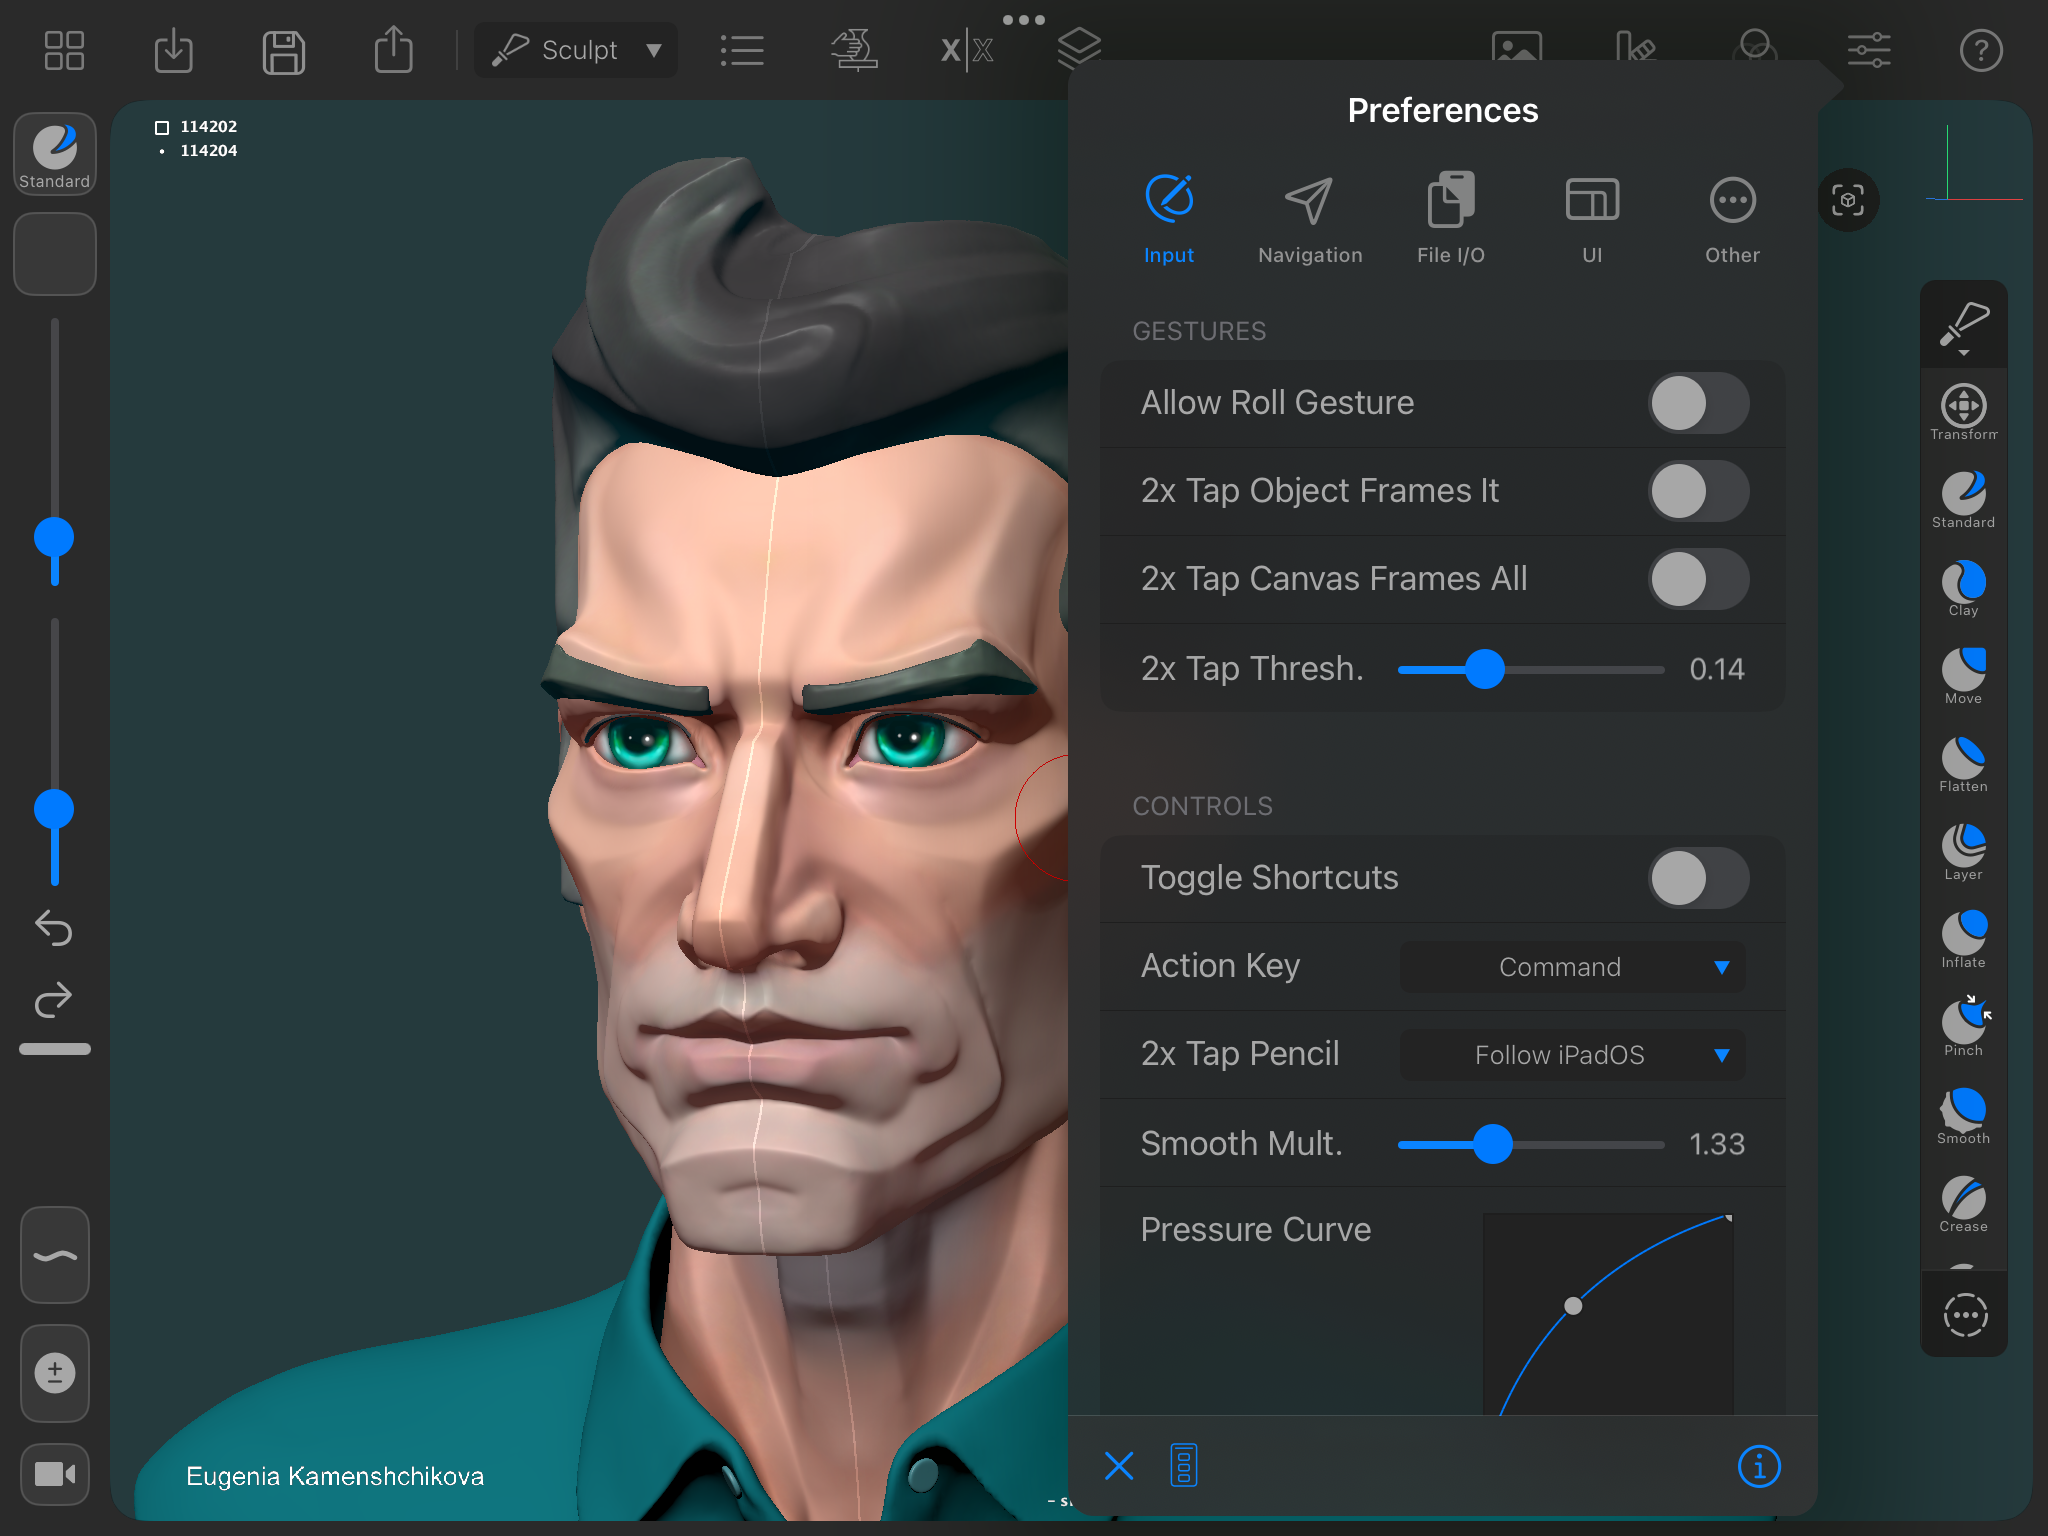Viewport: 2048px width, 1536px height.
Task: Close the Preferences panel with X
Action: pyautogui.click(x=1119, y=1466)
